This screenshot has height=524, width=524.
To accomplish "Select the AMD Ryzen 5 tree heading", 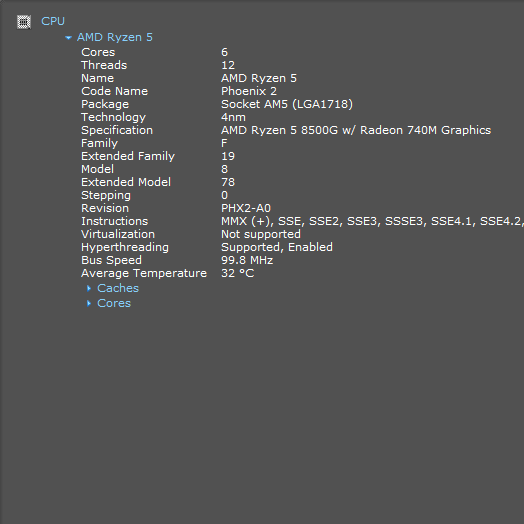I will click(115, 37).
